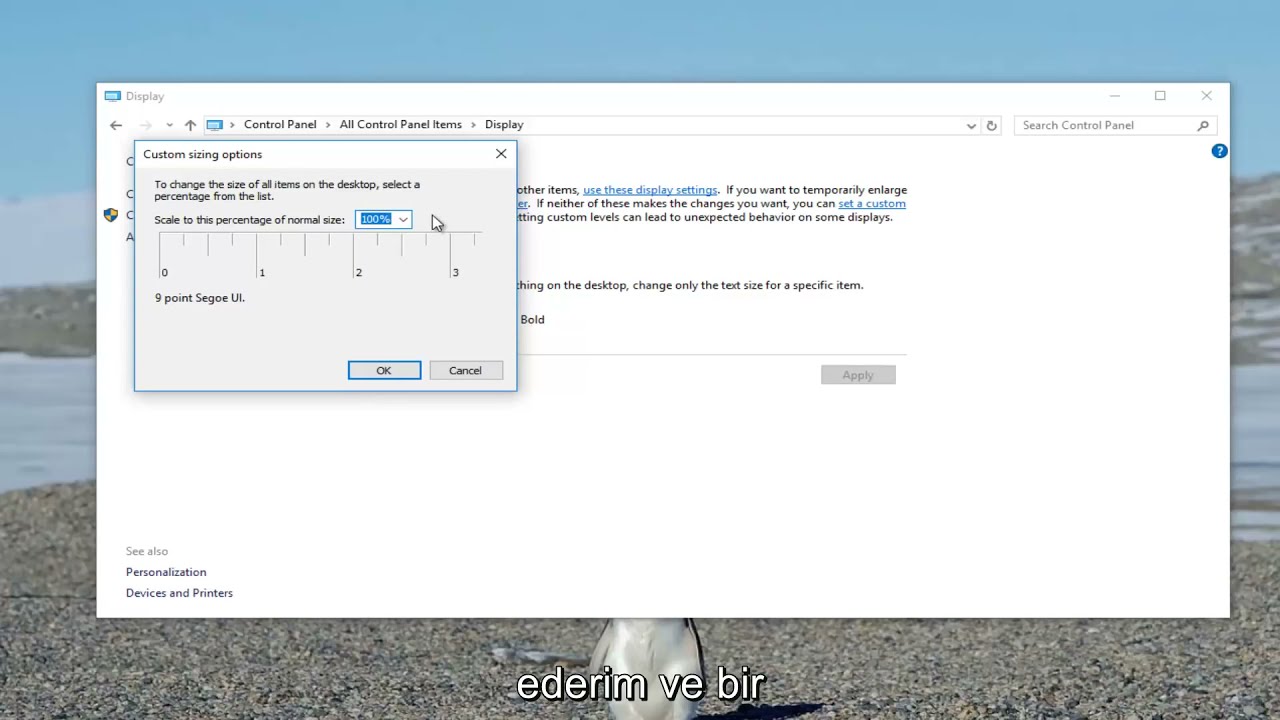Select All Control Panel Items breadcrumb
The height and width of the screenshot is (720, 1280).
tap(400, 125)
